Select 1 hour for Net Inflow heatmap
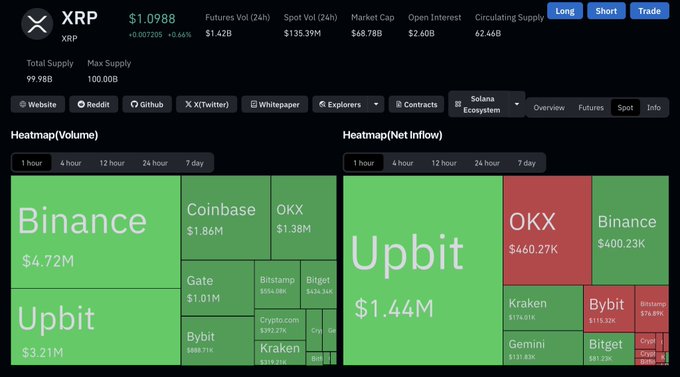The image size is (680, 377). pos(363,163)
